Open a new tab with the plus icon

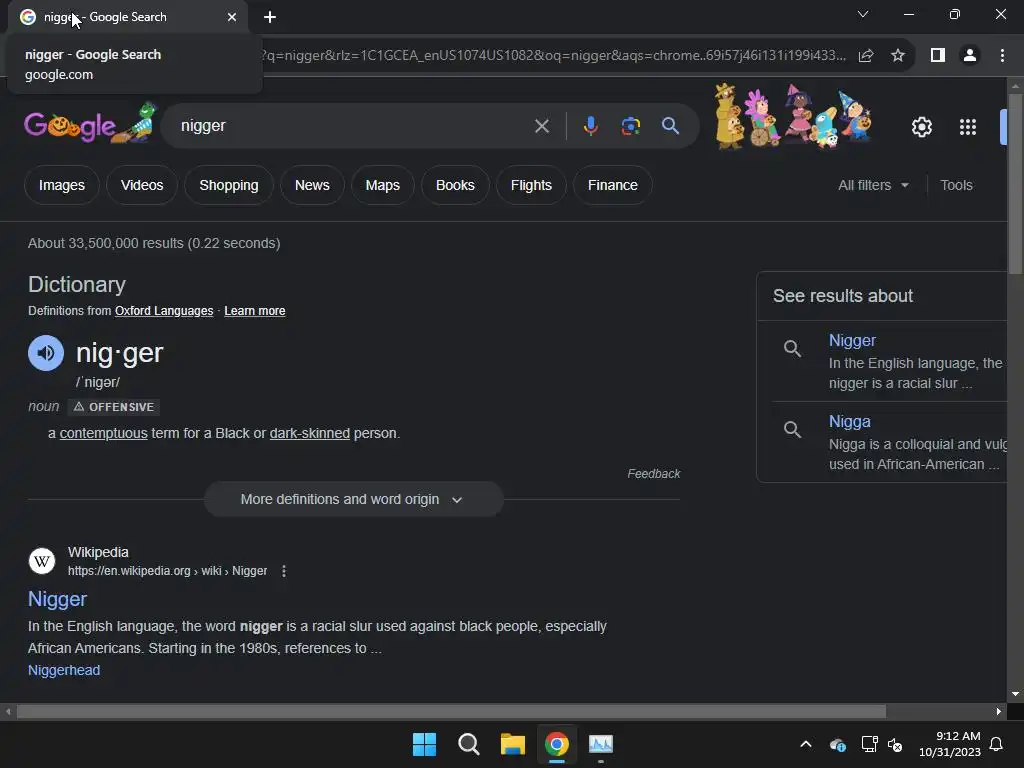(x=270, y=17)
